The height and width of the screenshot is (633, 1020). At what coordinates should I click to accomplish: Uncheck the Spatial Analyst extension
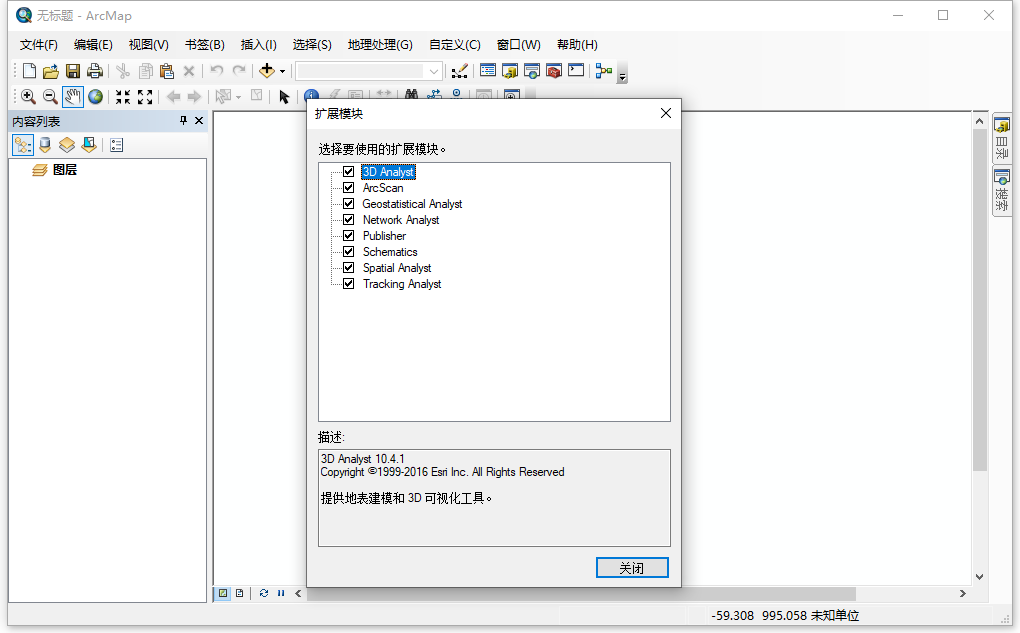point(349,267)
